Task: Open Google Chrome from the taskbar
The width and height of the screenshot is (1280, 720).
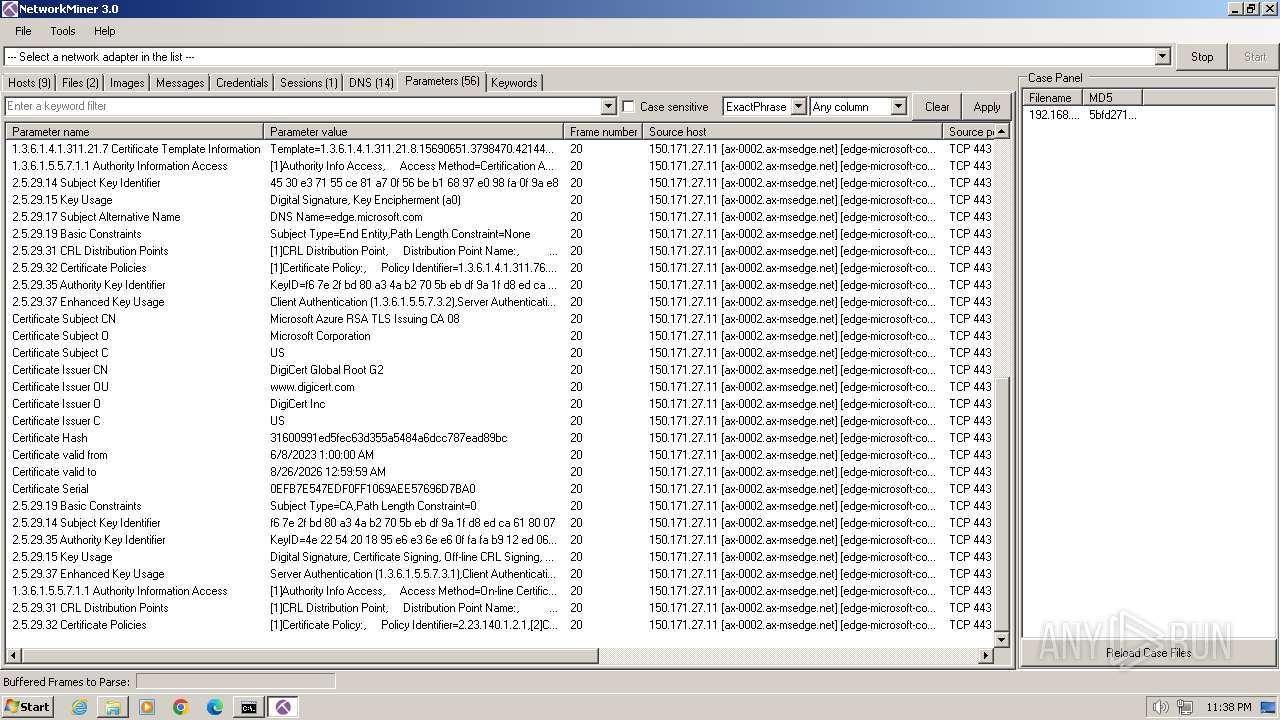Action: pos(181,707)
